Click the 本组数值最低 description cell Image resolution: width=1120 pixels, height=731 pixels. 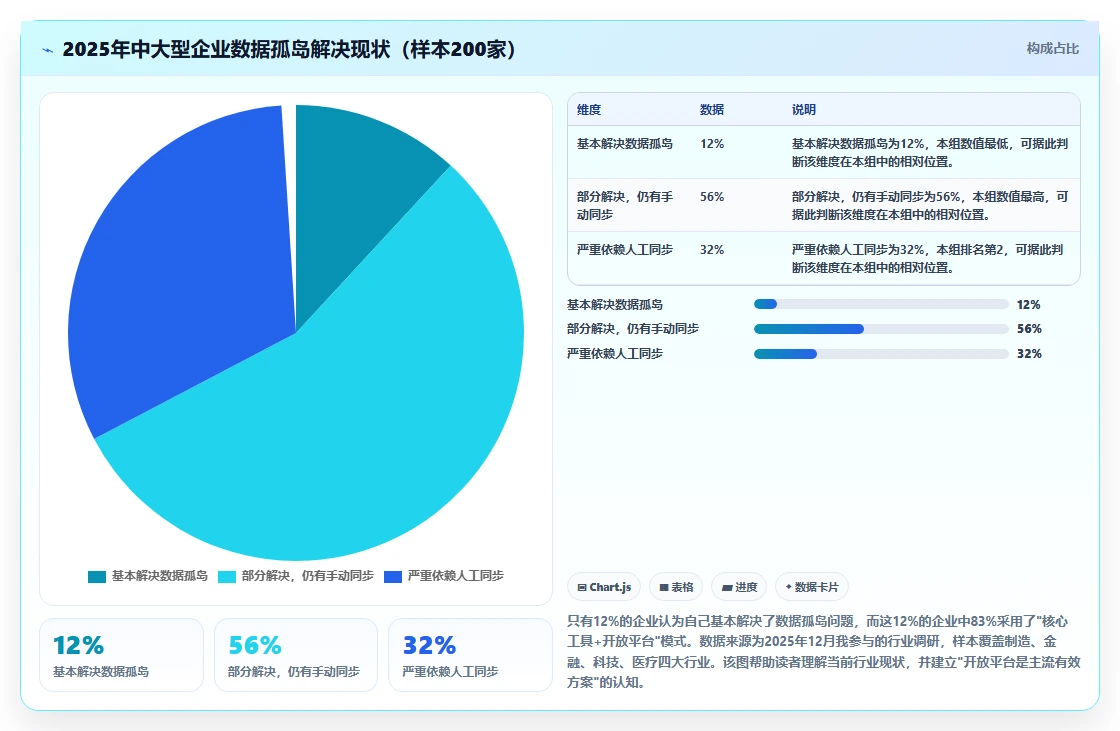point(930,152)
